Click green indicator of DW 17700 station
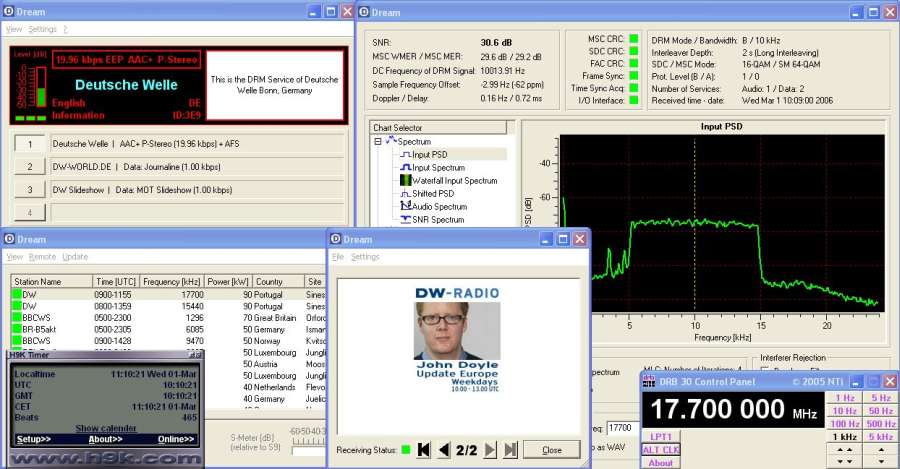 [17, 294]
